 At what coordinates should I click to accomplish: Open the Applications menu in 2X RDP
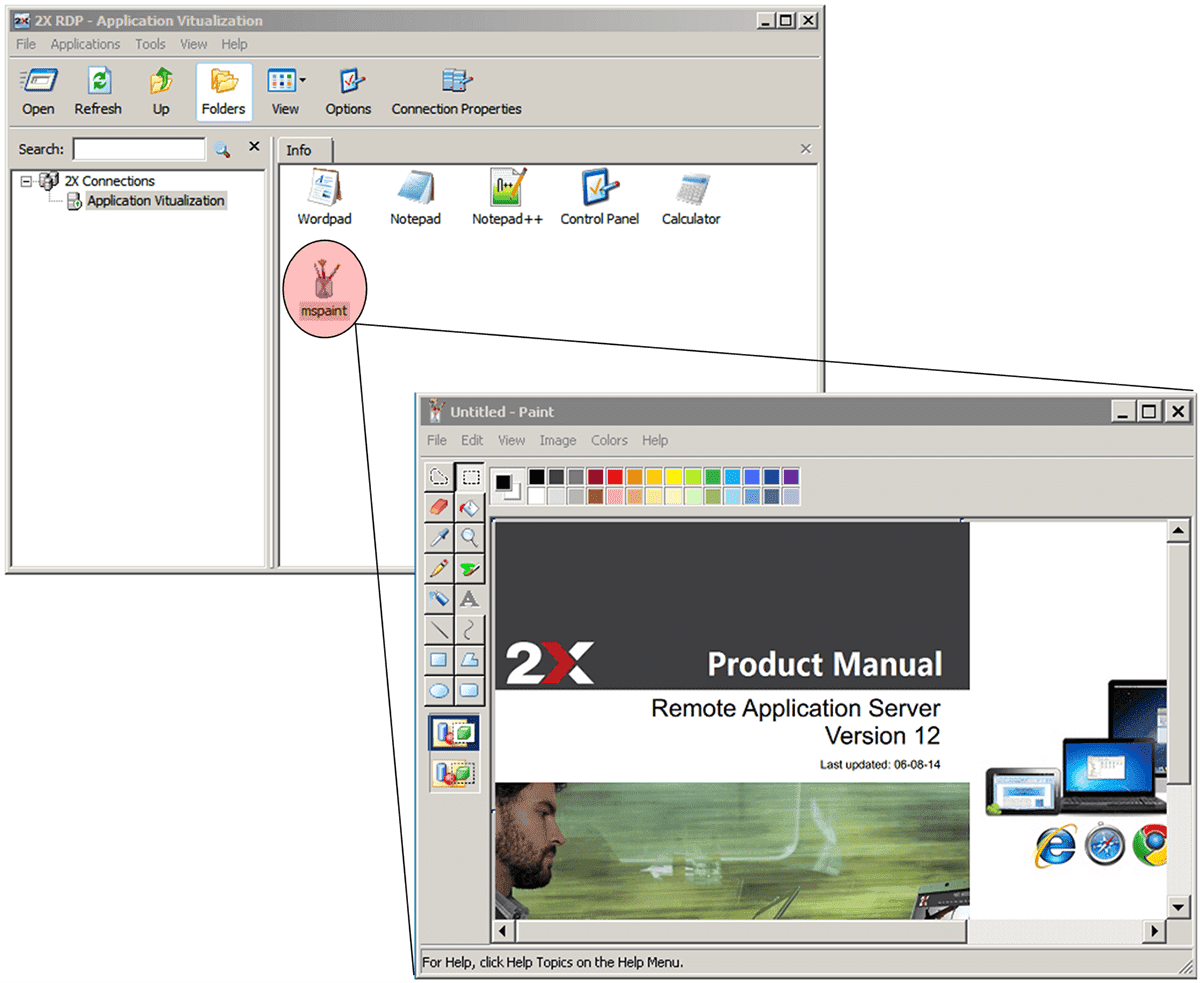coord(85,44)
